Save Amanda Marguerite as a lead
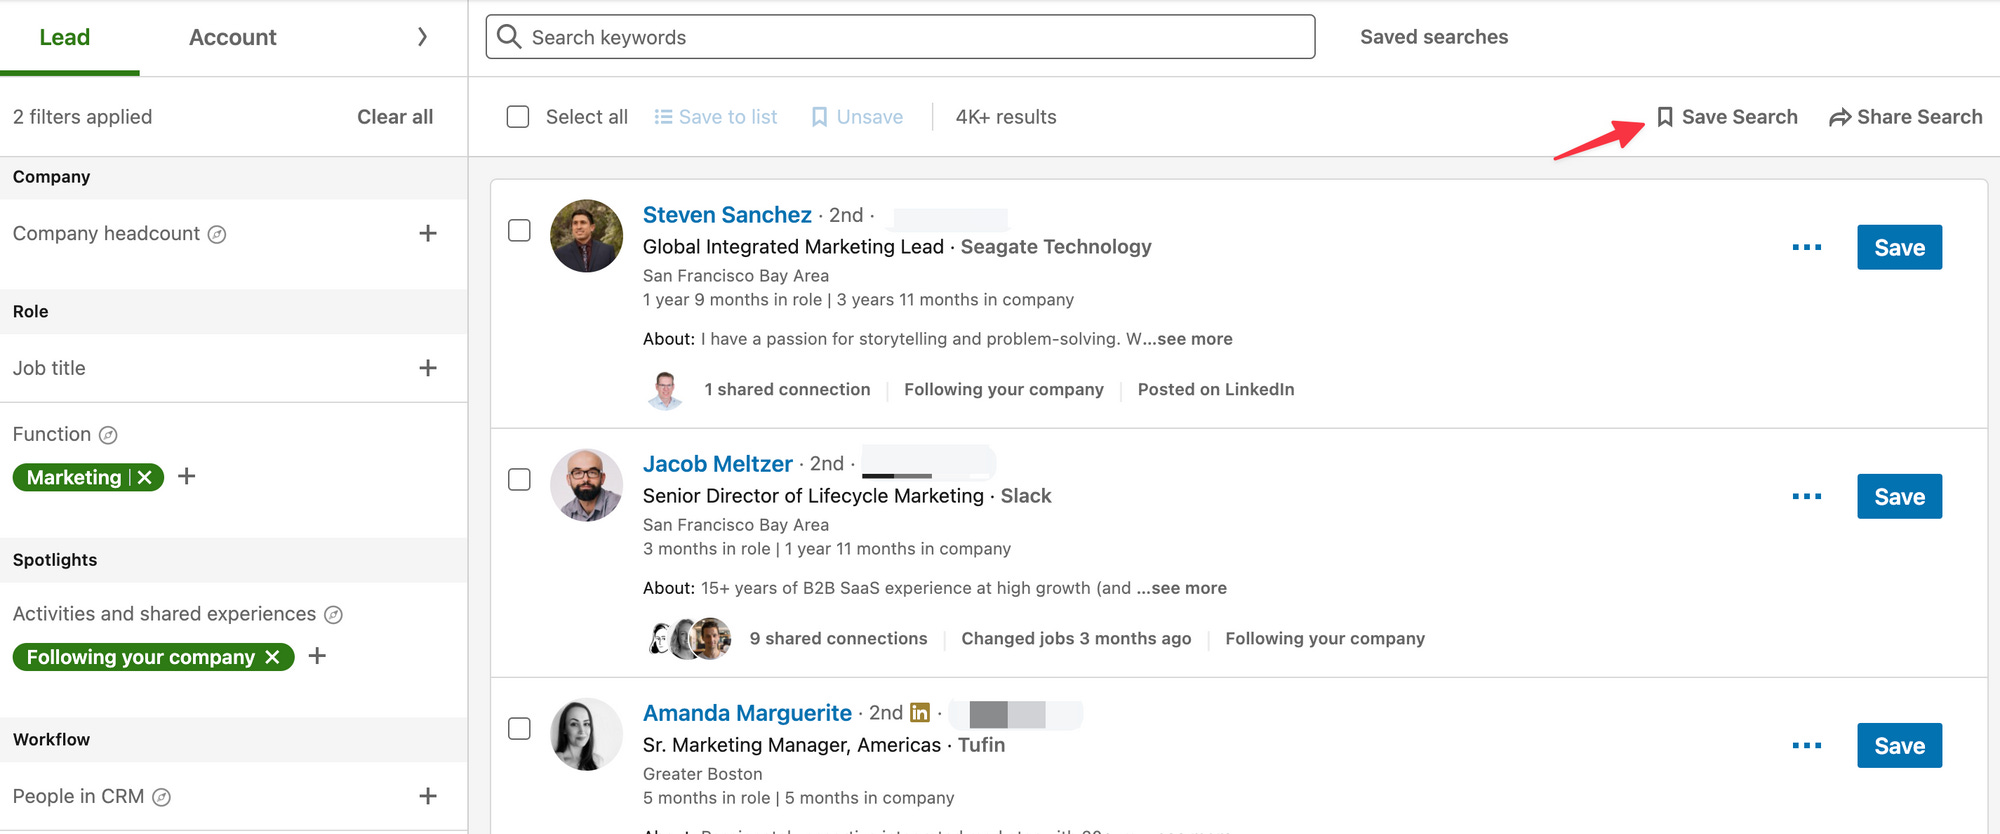The height and width of the screenshot is (834, 2000). [x=1899, y=745]
